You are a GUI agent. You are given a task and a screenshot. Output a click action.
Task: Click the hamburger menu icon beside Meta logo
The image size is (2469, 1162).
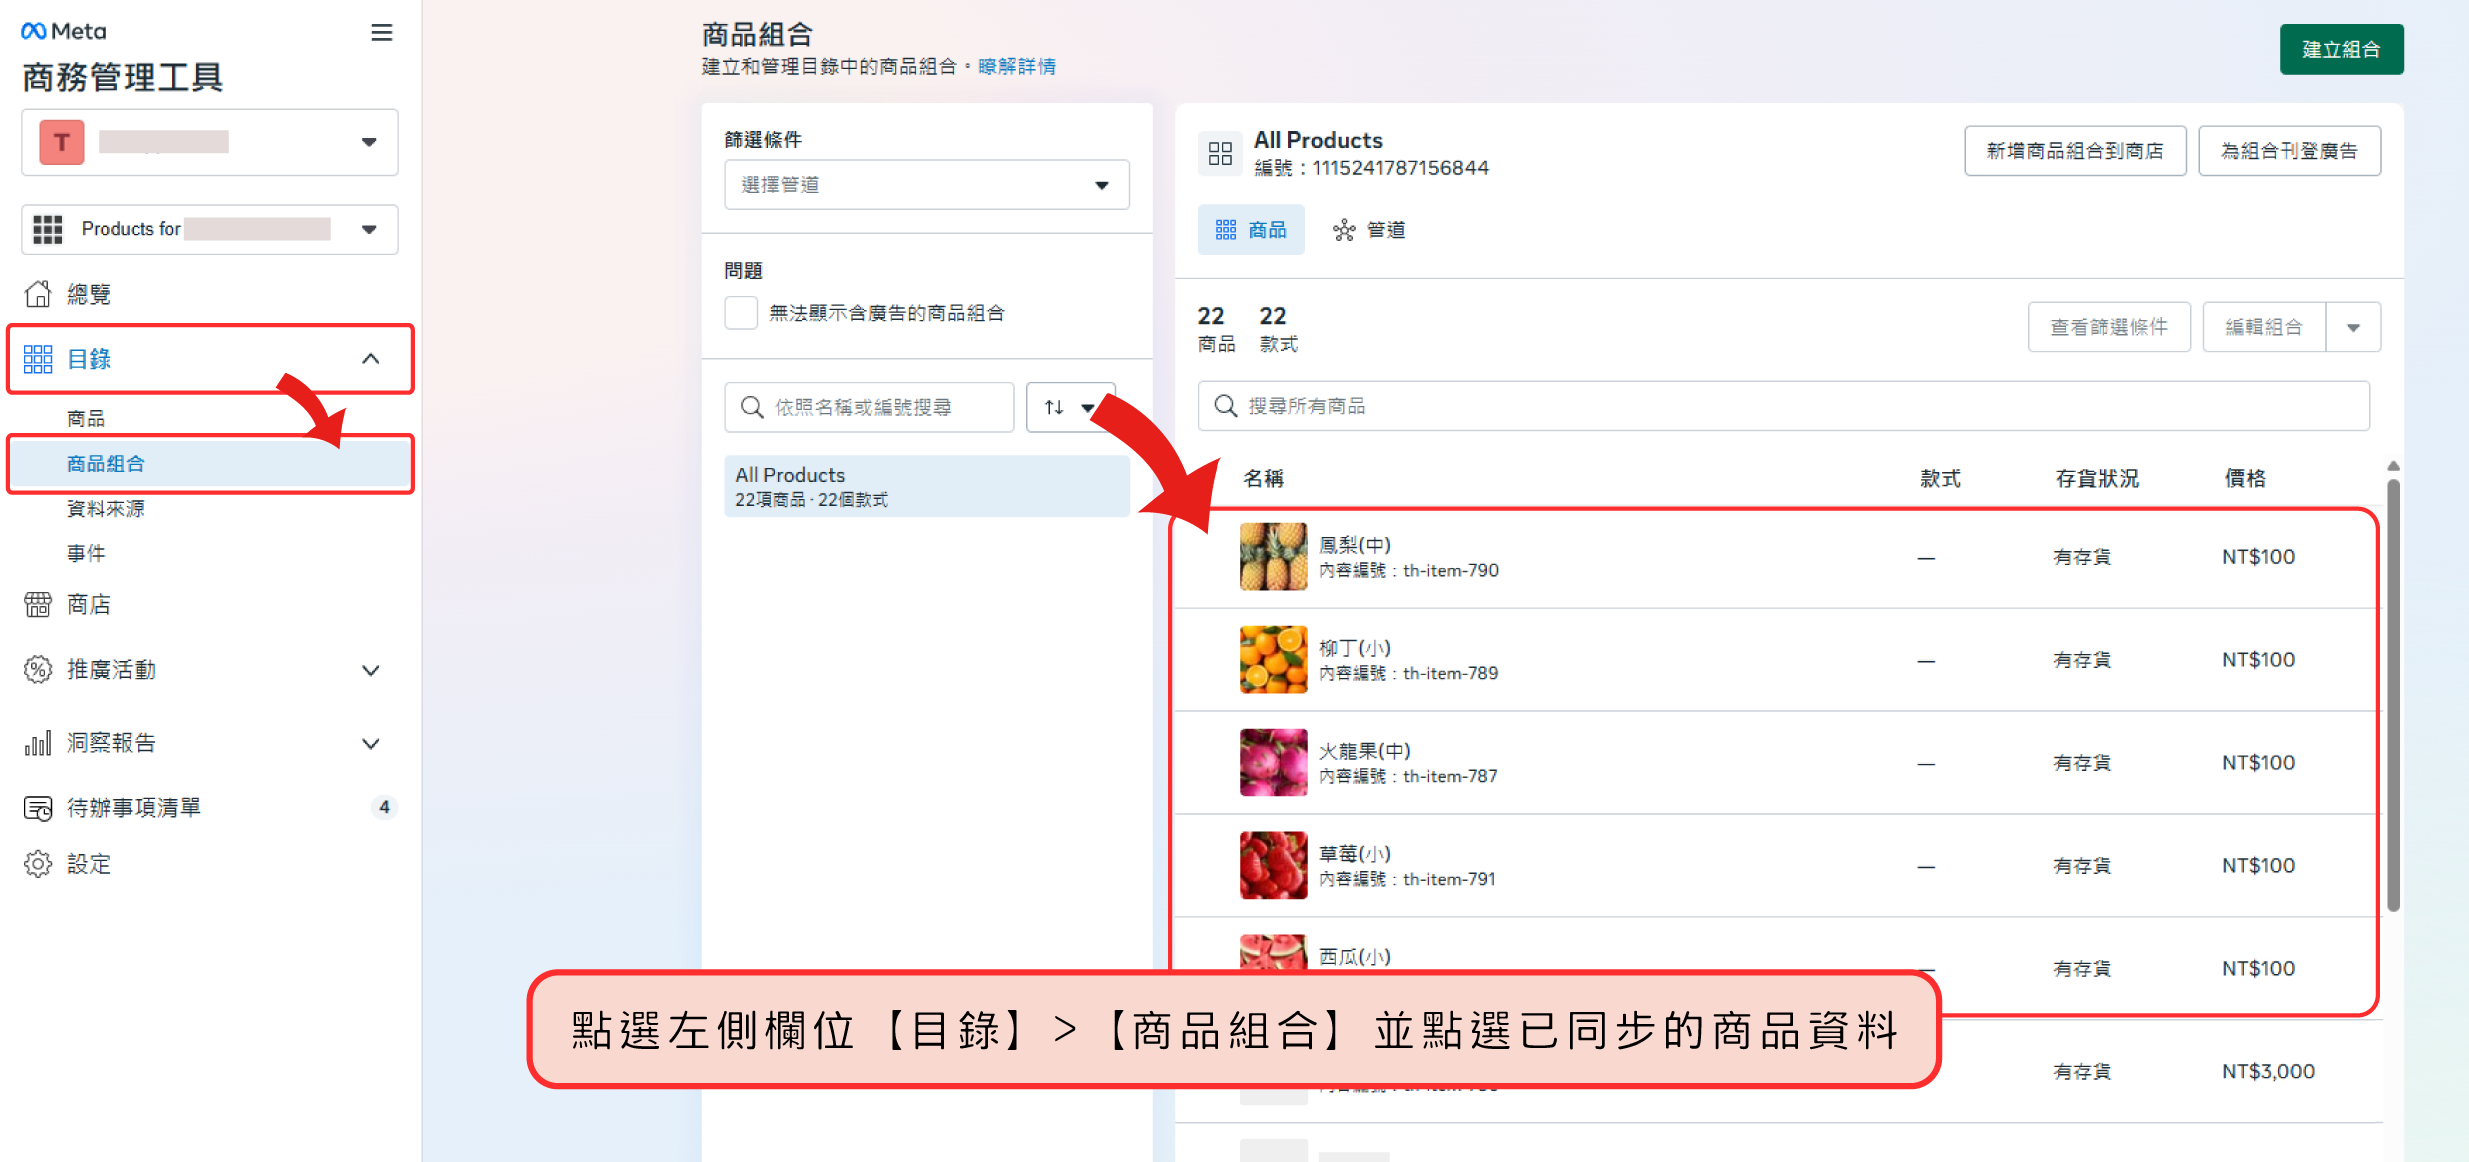(x=381, y=32)
